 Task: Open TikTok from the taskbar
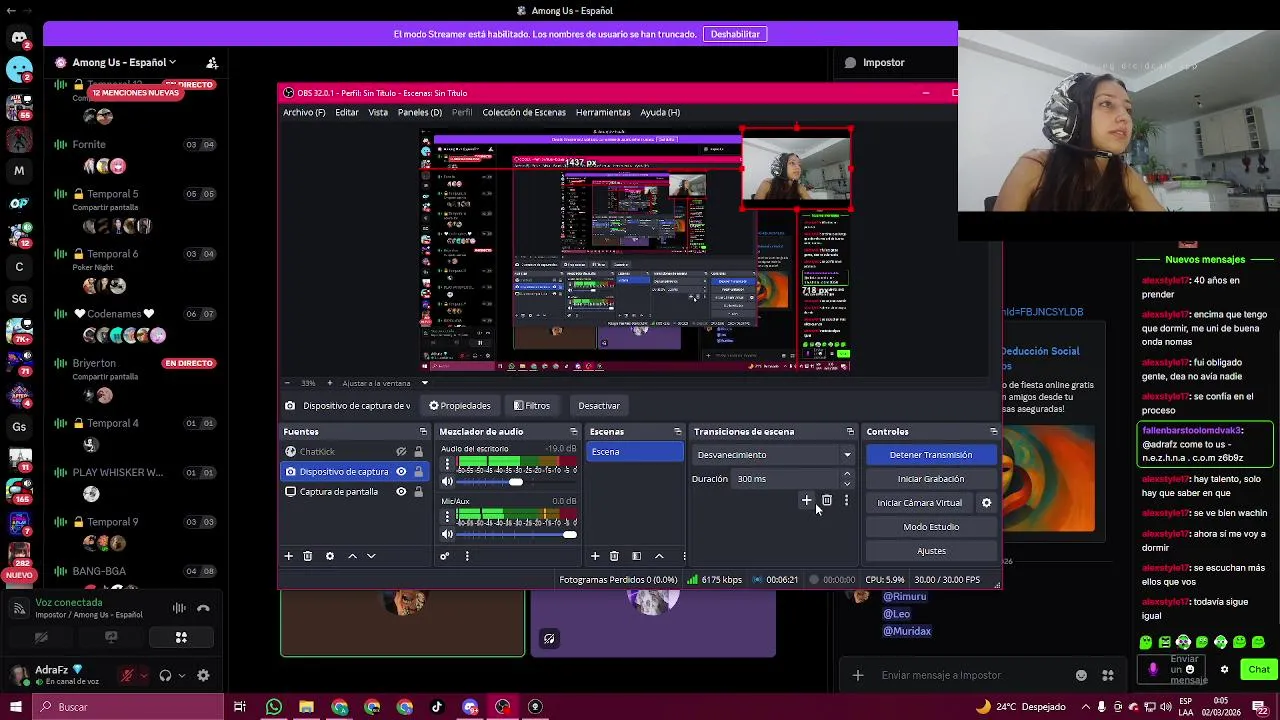[437, 707]
